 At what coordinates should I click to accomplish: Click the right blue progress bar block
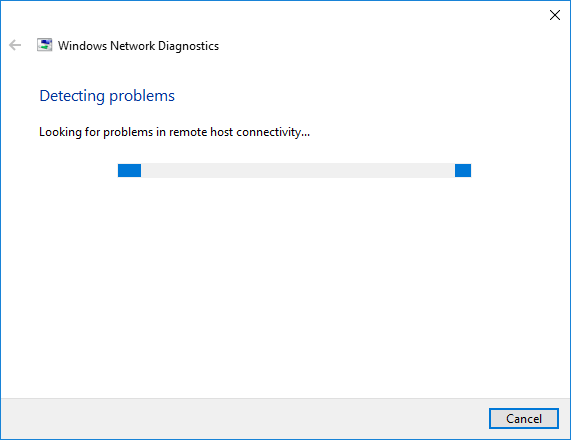[x=463, y=170]
